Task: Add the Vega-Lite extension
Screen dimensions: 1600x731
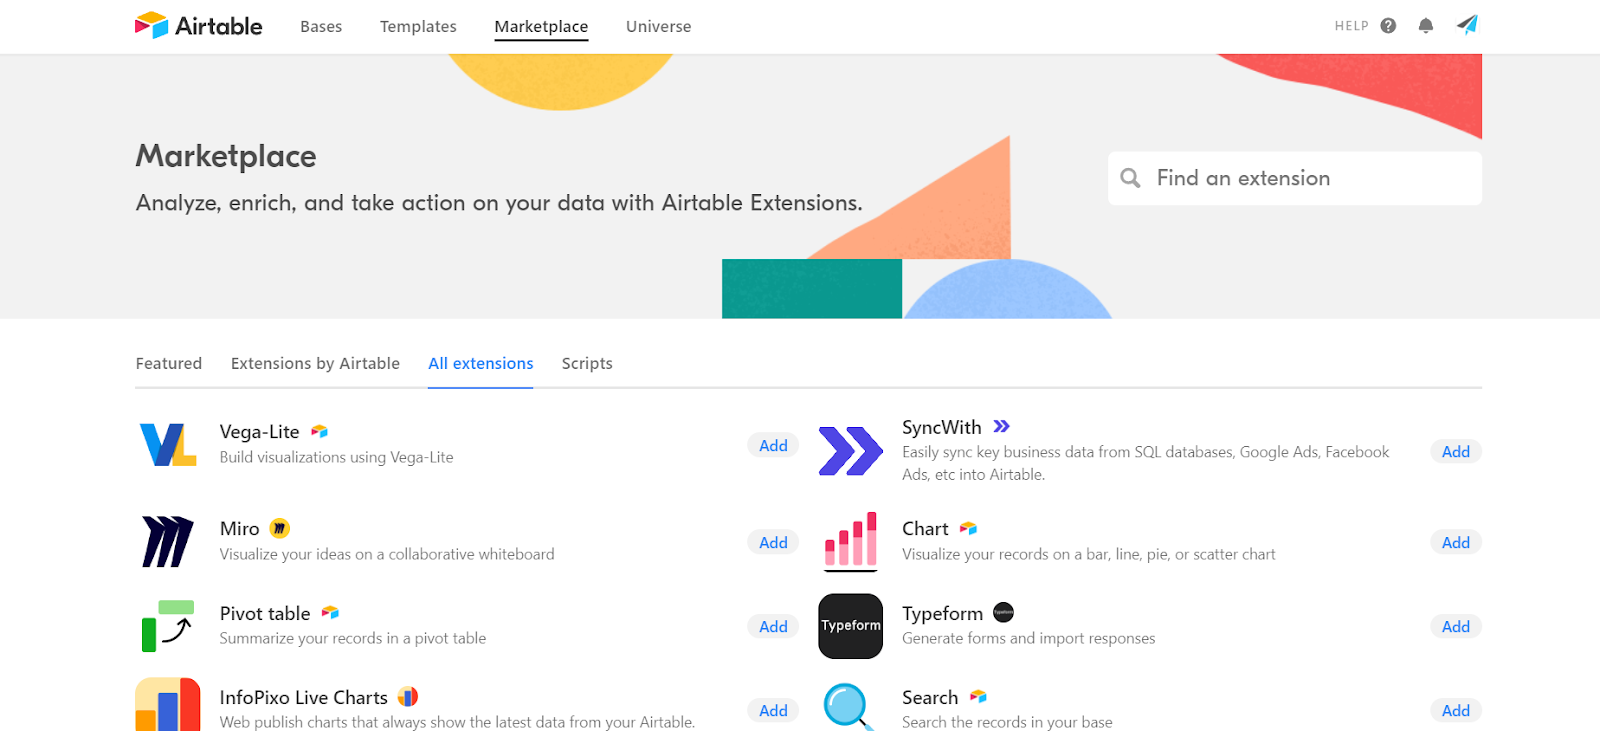Action: [x=773, y=445]
